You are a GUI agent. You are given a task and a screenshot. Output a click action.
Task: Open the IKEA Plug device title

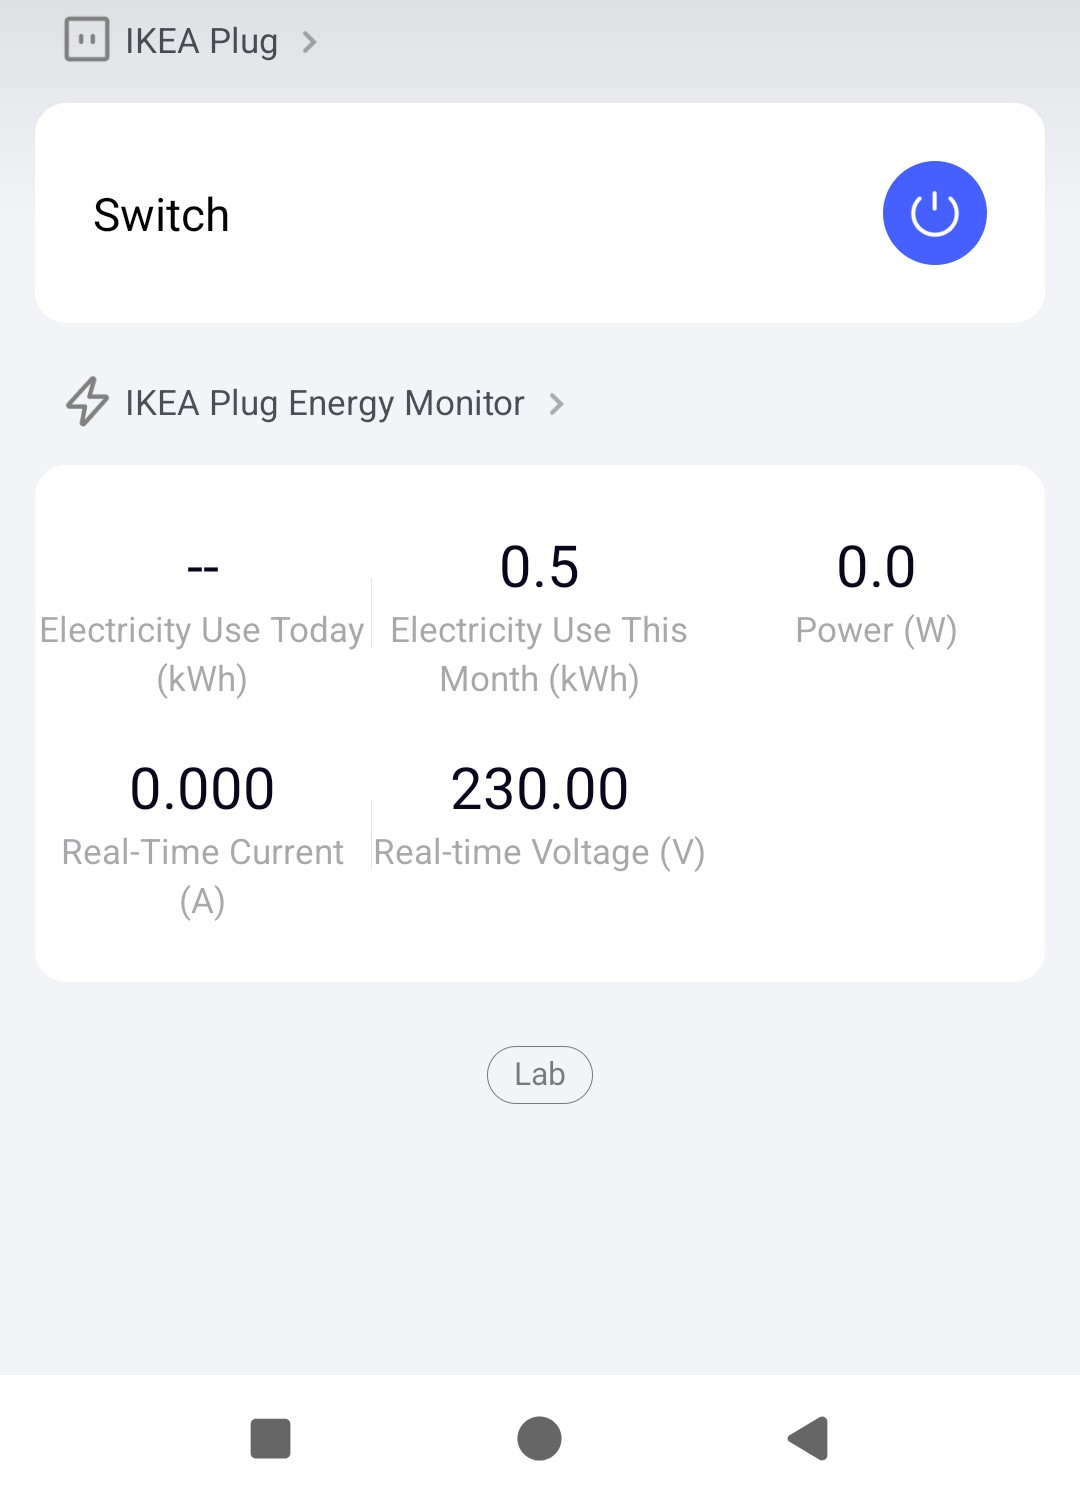(x=201, y=42)
